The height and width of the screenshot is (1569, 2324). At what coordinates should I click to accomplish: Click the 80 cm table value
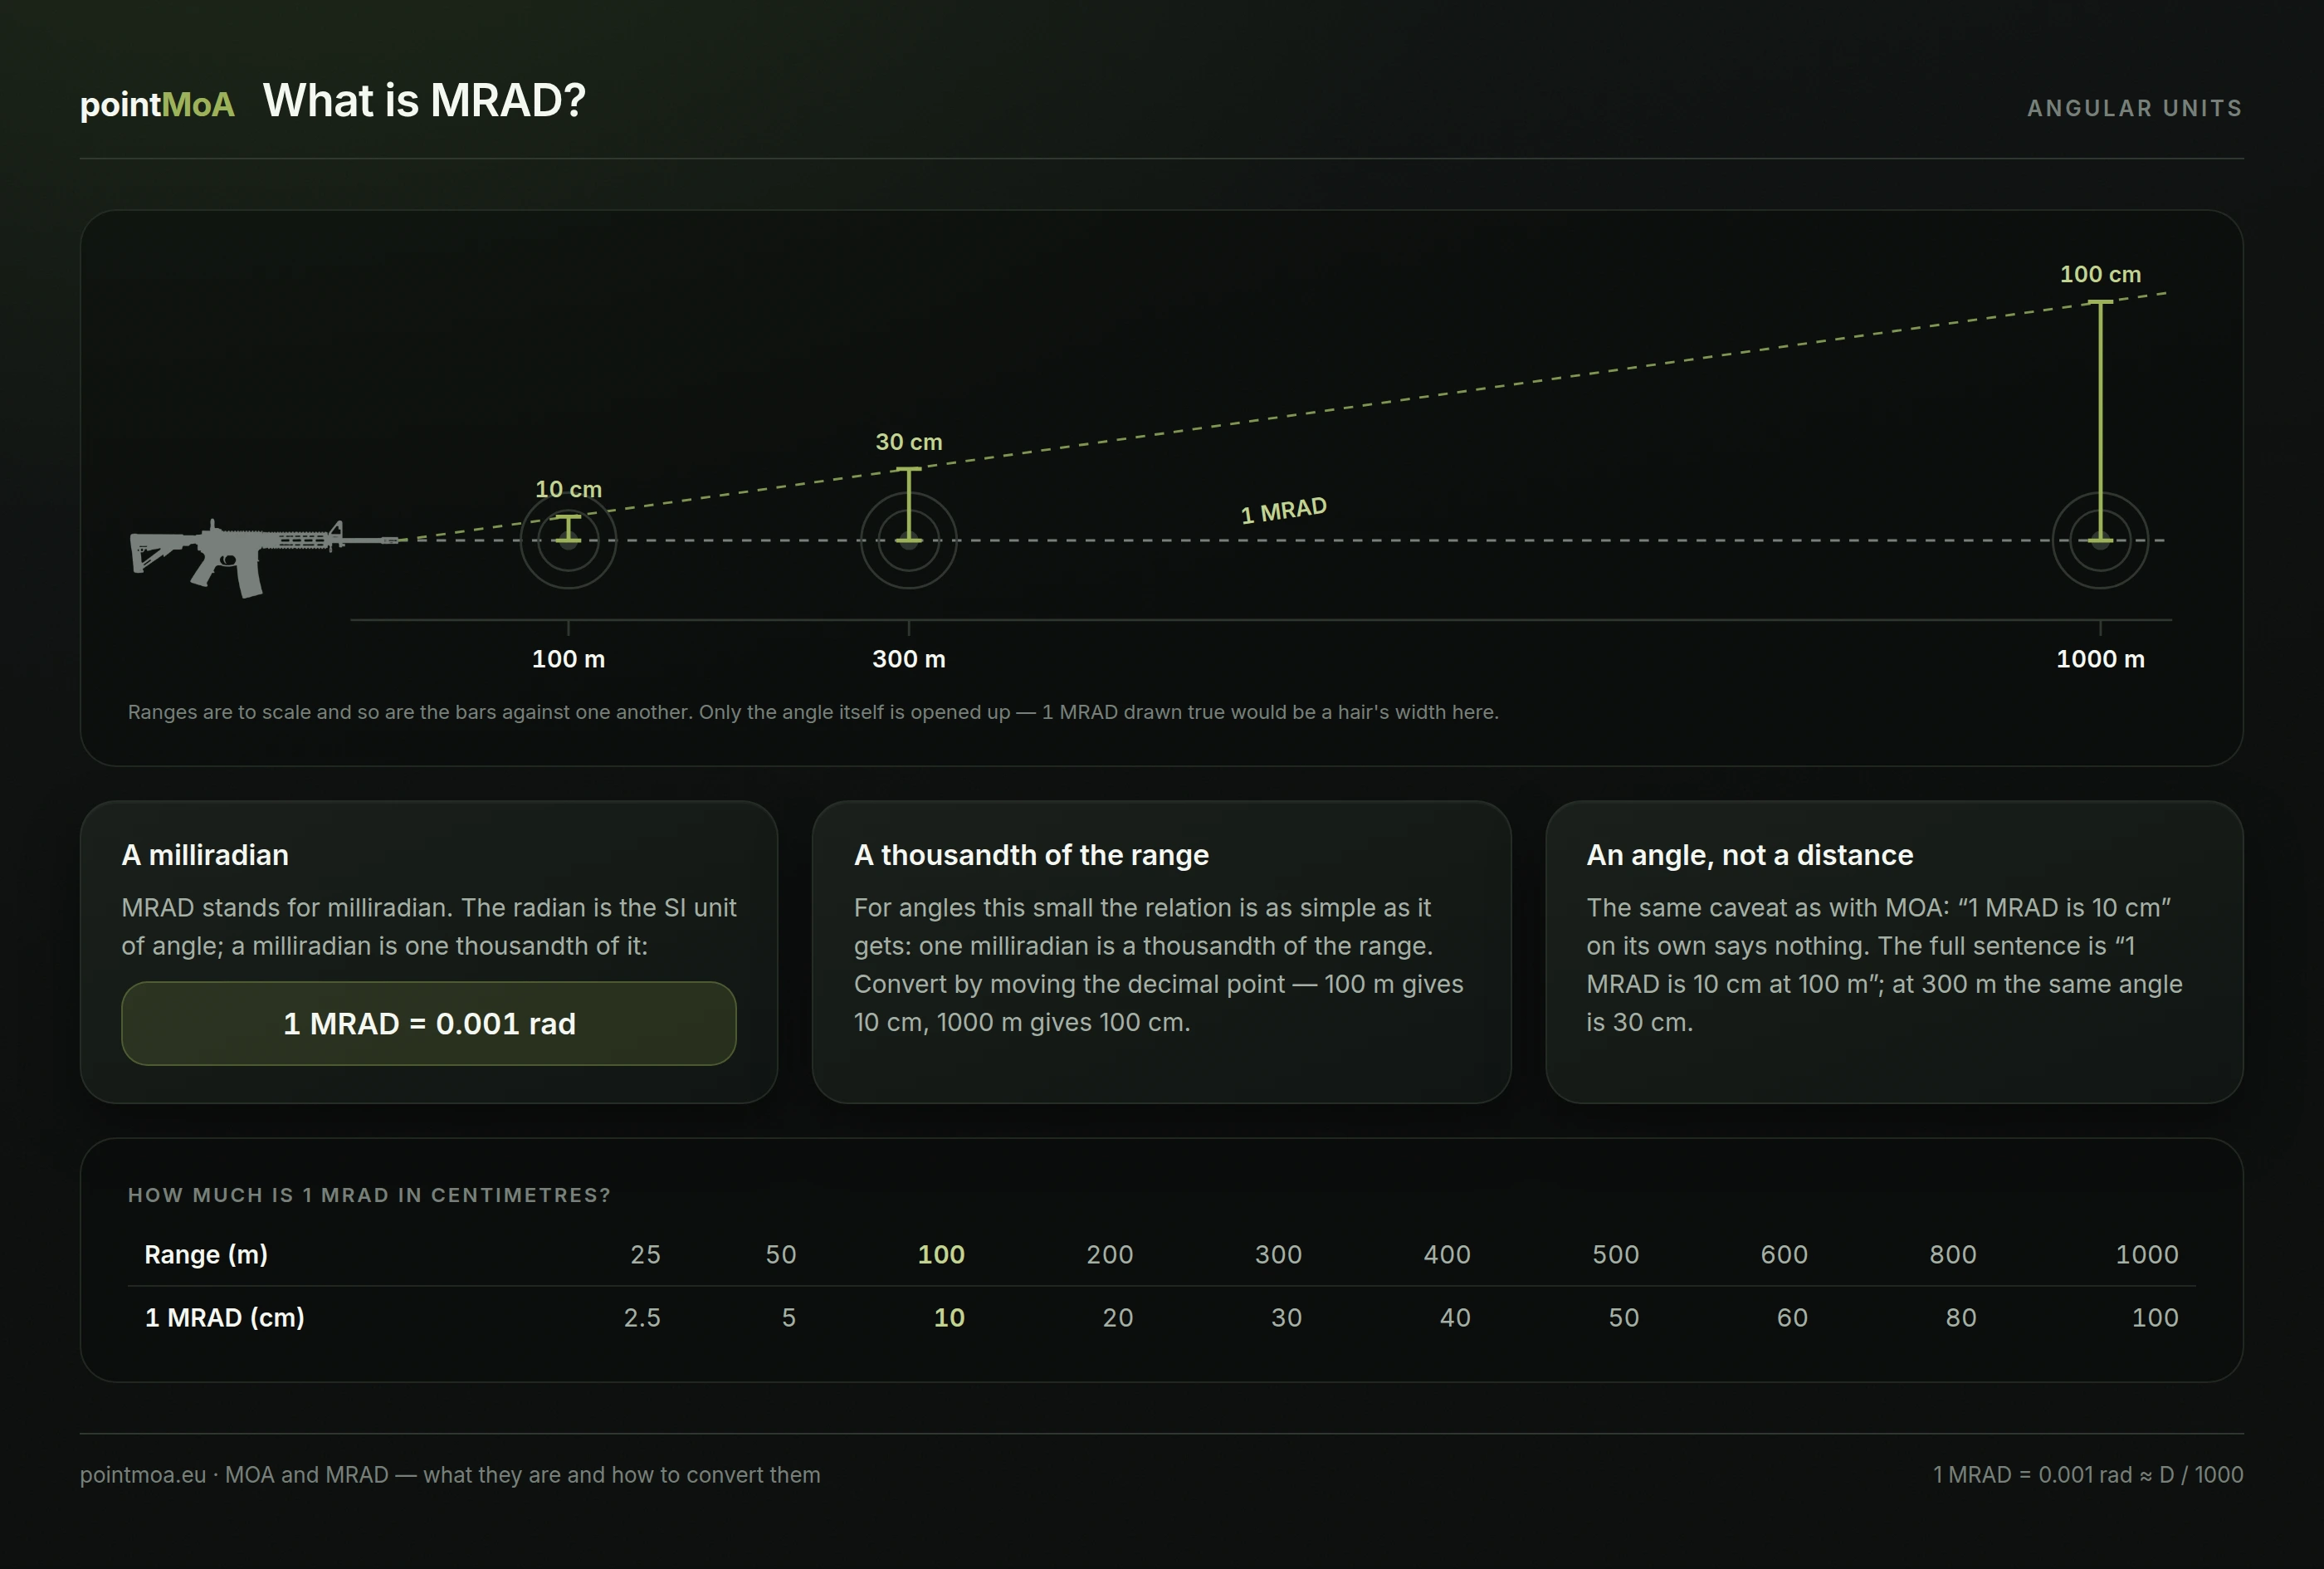point(1961,1318)
